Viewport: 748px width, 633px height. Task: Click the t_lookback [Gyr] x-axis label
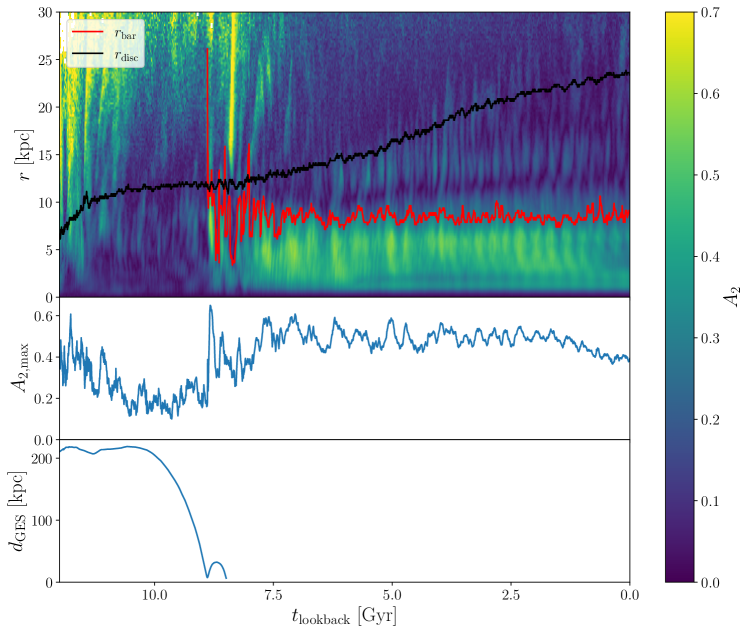(344, 616)
